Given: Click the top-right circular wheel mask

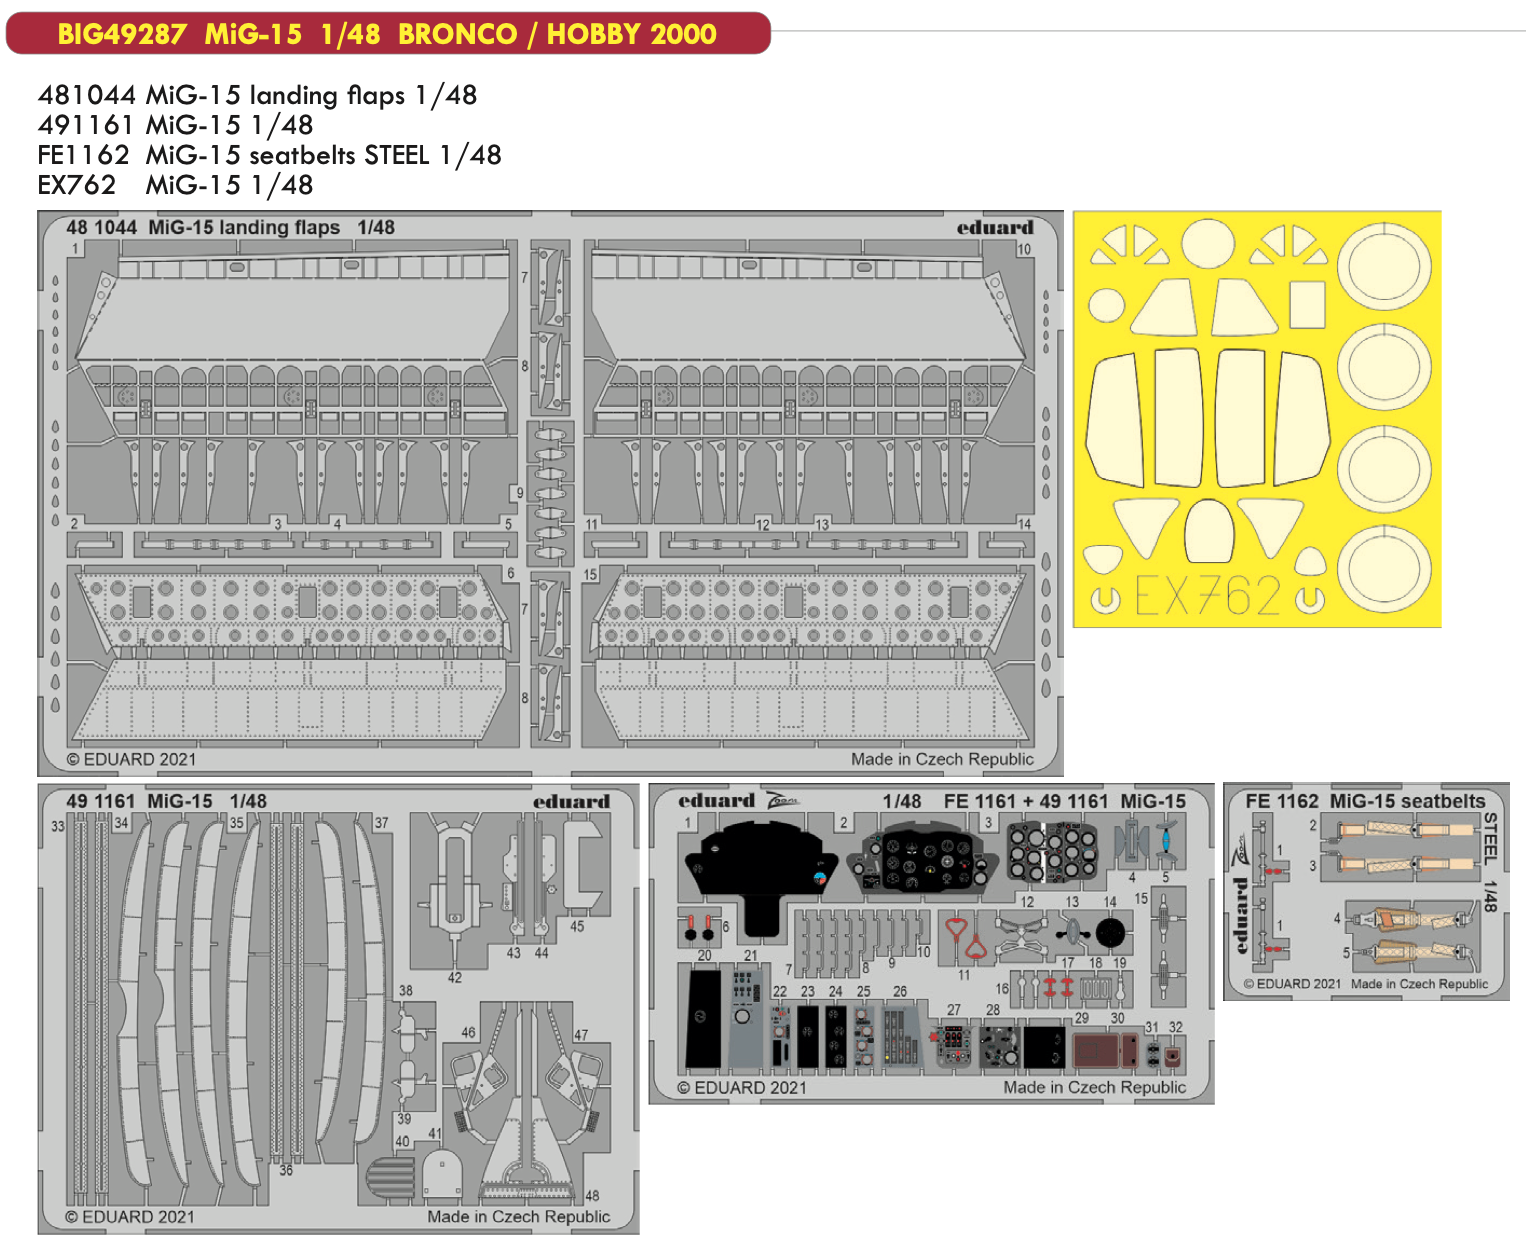Looking at the screenshot, I should coord(1383,265).
